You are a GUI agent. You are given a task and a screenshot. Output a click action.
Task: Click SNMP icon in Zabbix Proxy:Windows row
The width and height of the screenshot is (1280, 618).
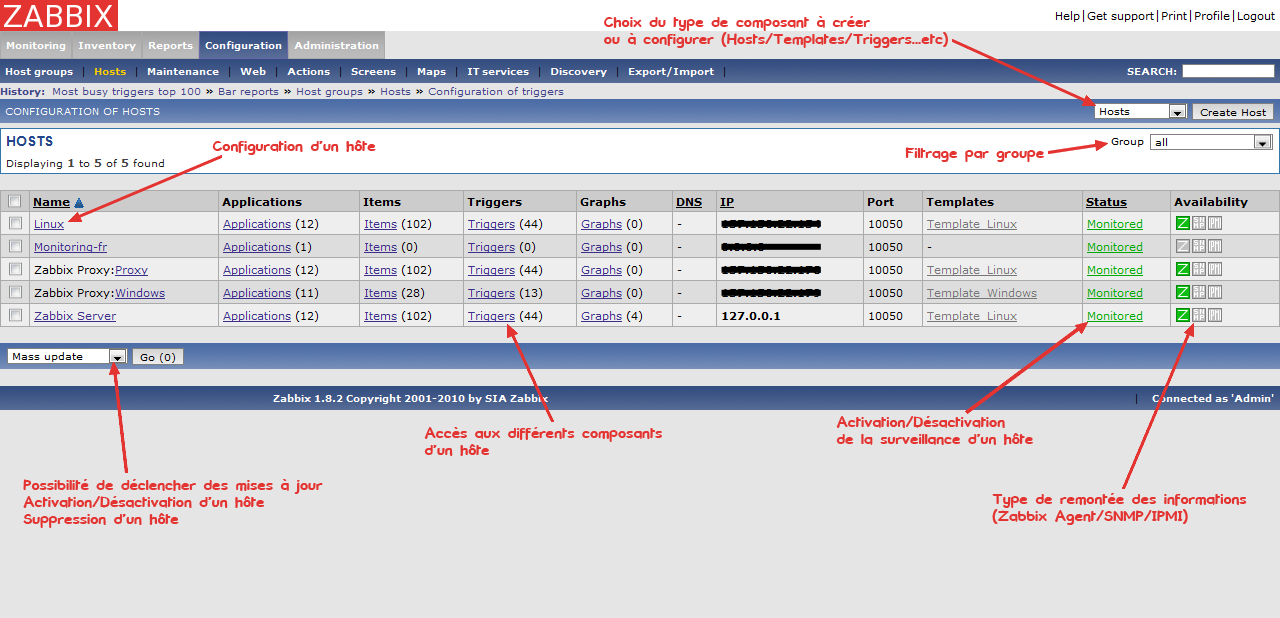point(1199,293)
